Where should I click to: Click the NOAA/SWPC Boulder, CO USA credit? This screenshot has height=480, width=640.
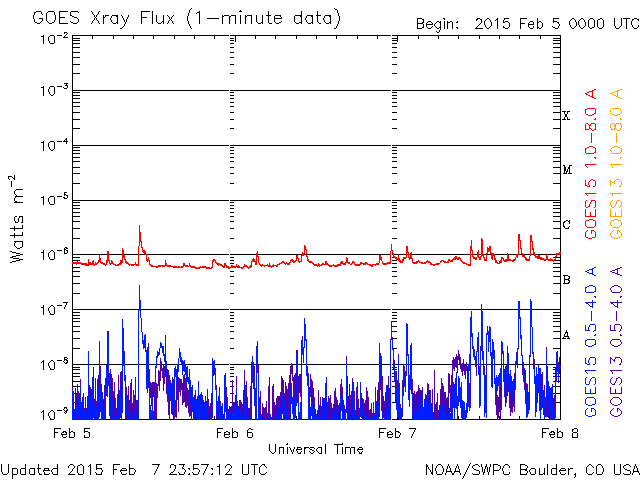(x=530, y=469)
